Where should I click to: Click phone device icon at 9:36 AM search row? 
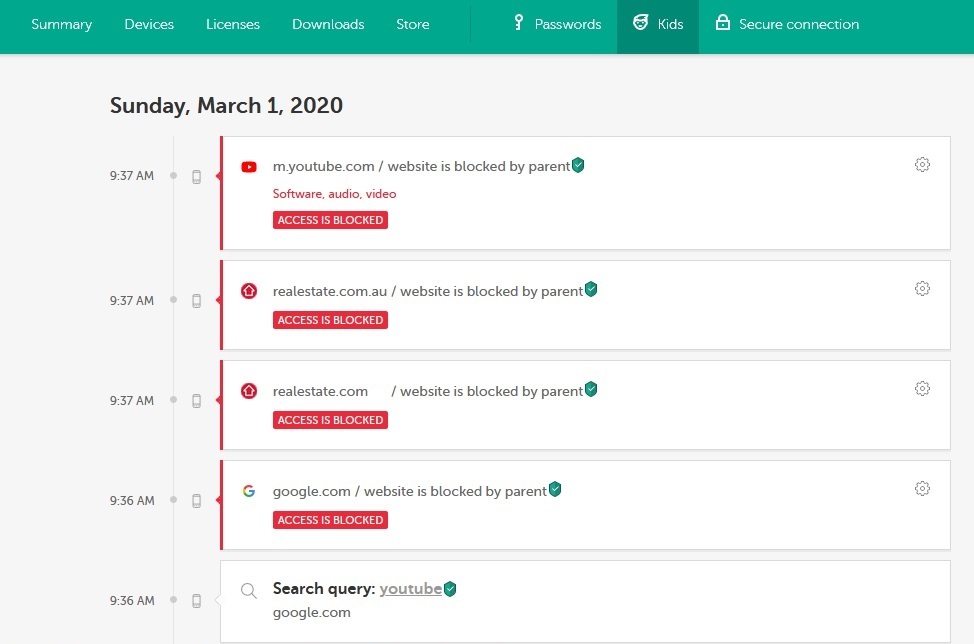(x=197, y=601)
